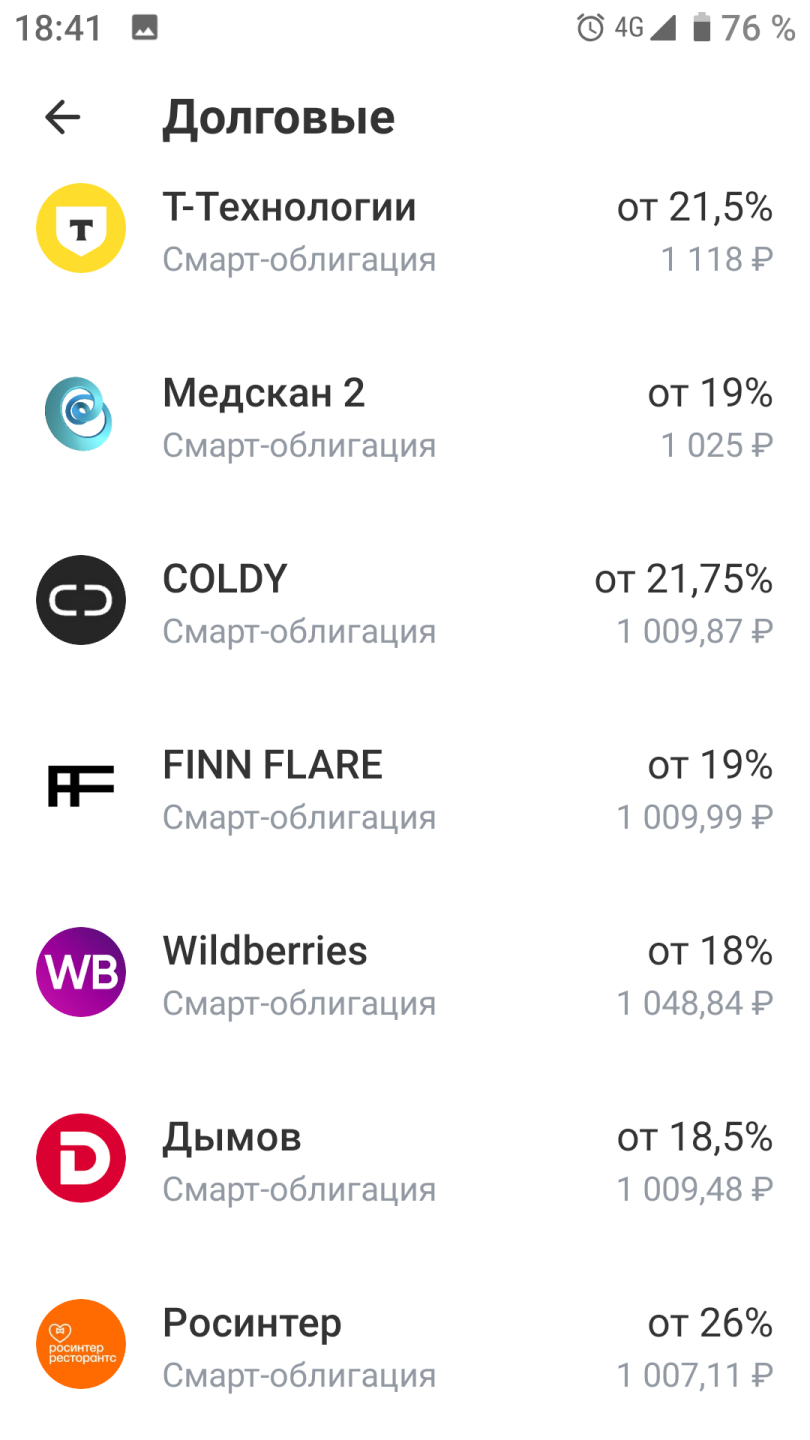Select T-Технологии price 1 118 ₽
Image resolution: width=810 pixels, height=1440 pixels.
coord(717,260)
